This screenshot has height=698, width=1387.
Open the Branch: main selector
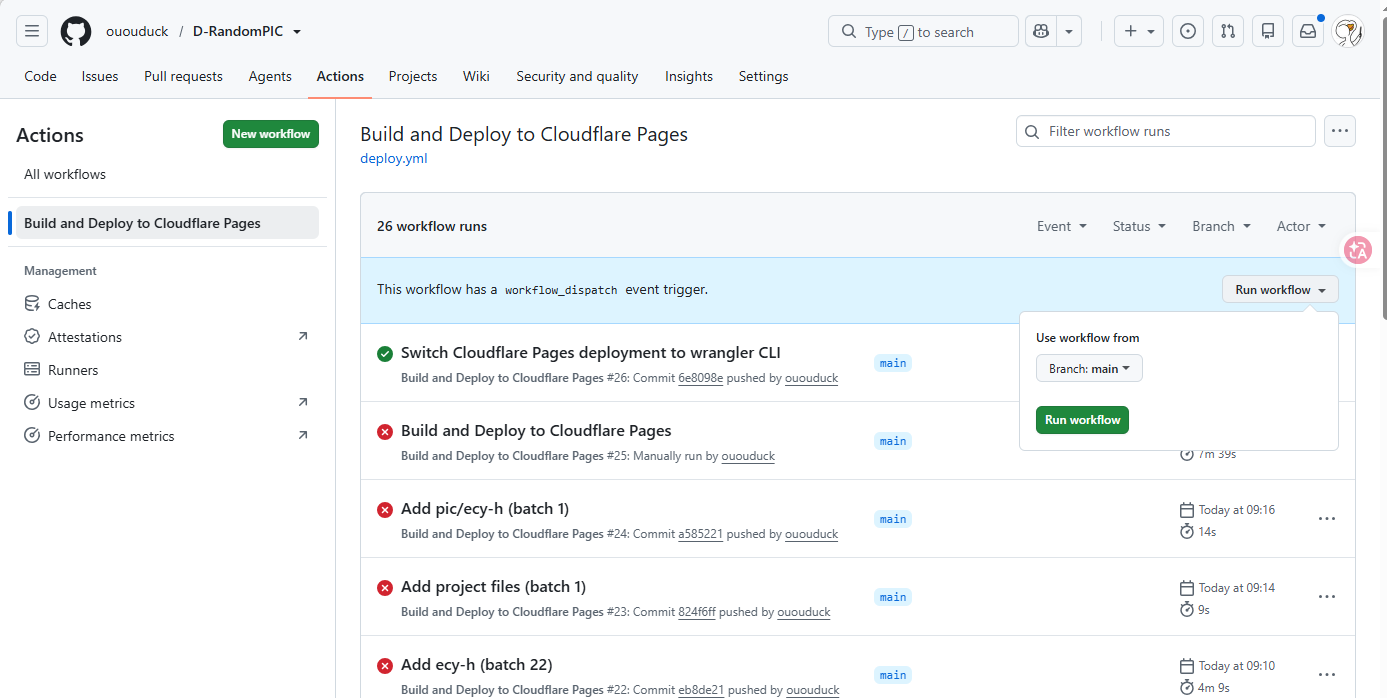point(1089,369)
